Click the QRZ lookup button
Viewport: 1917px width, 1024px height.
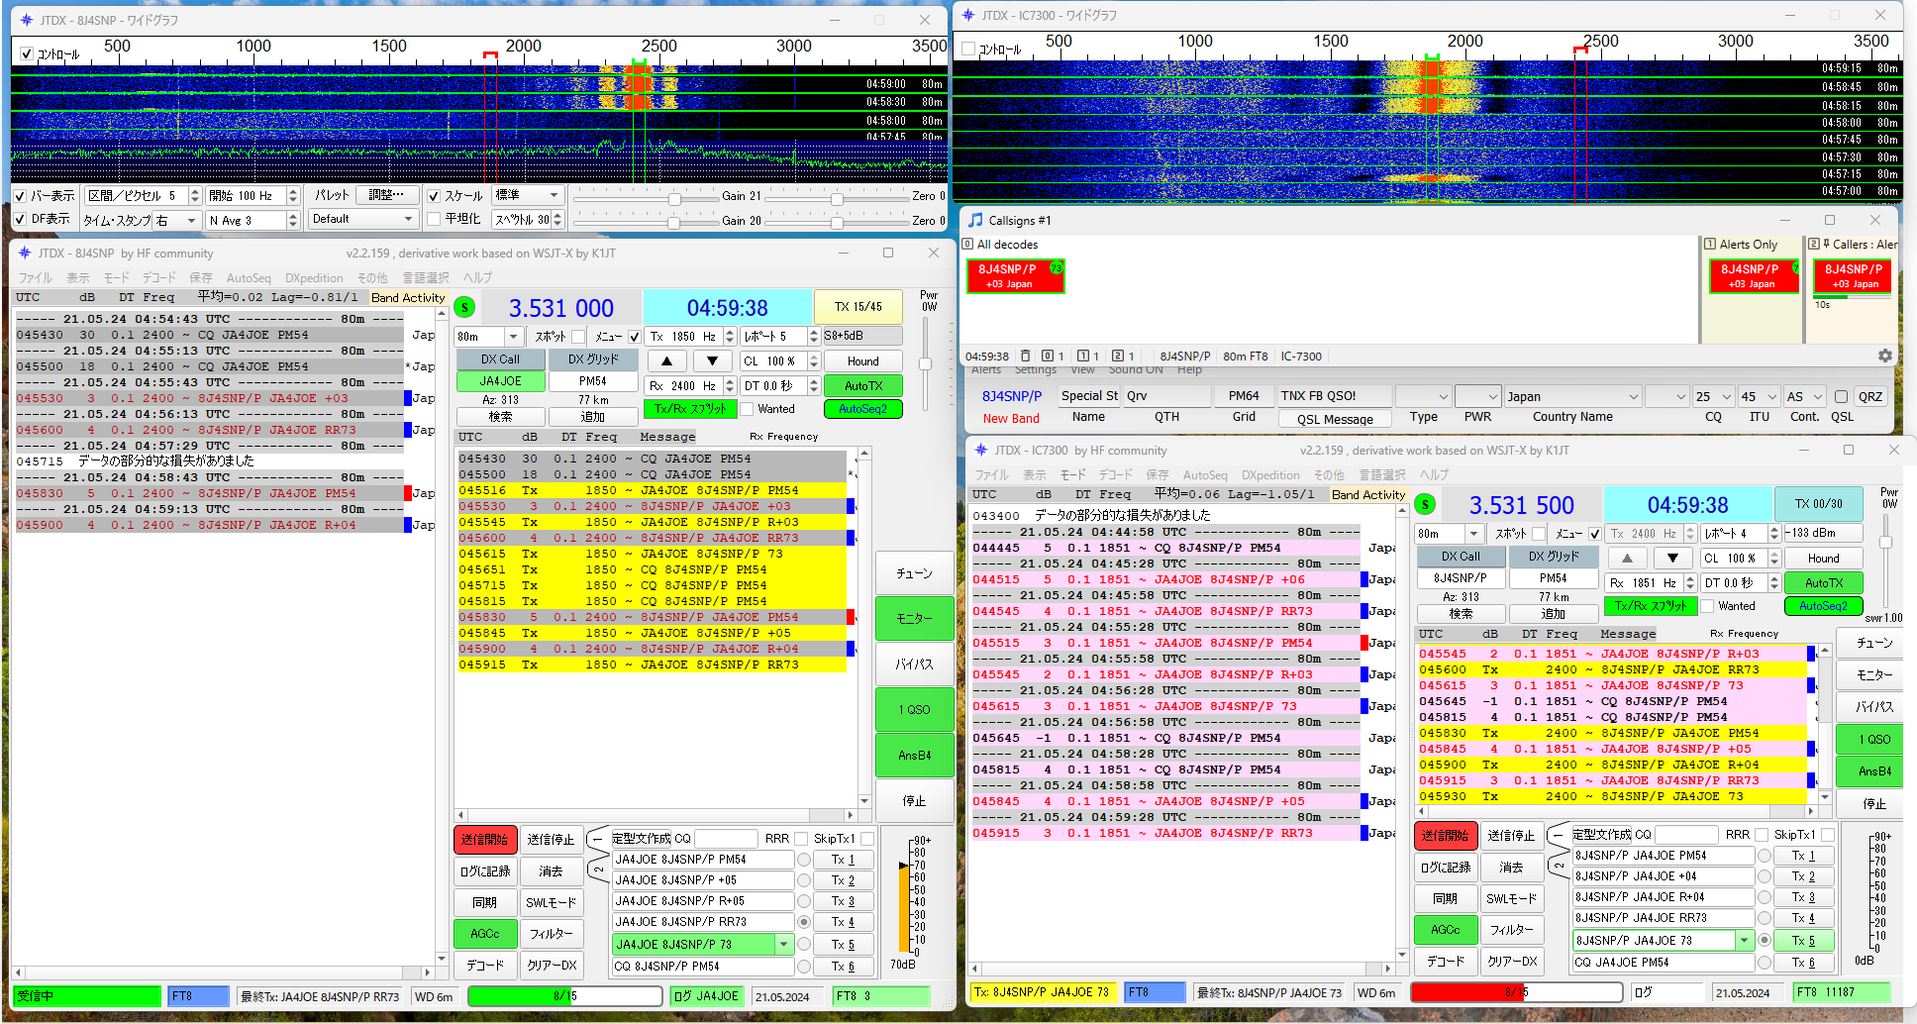click(1870, 397)
